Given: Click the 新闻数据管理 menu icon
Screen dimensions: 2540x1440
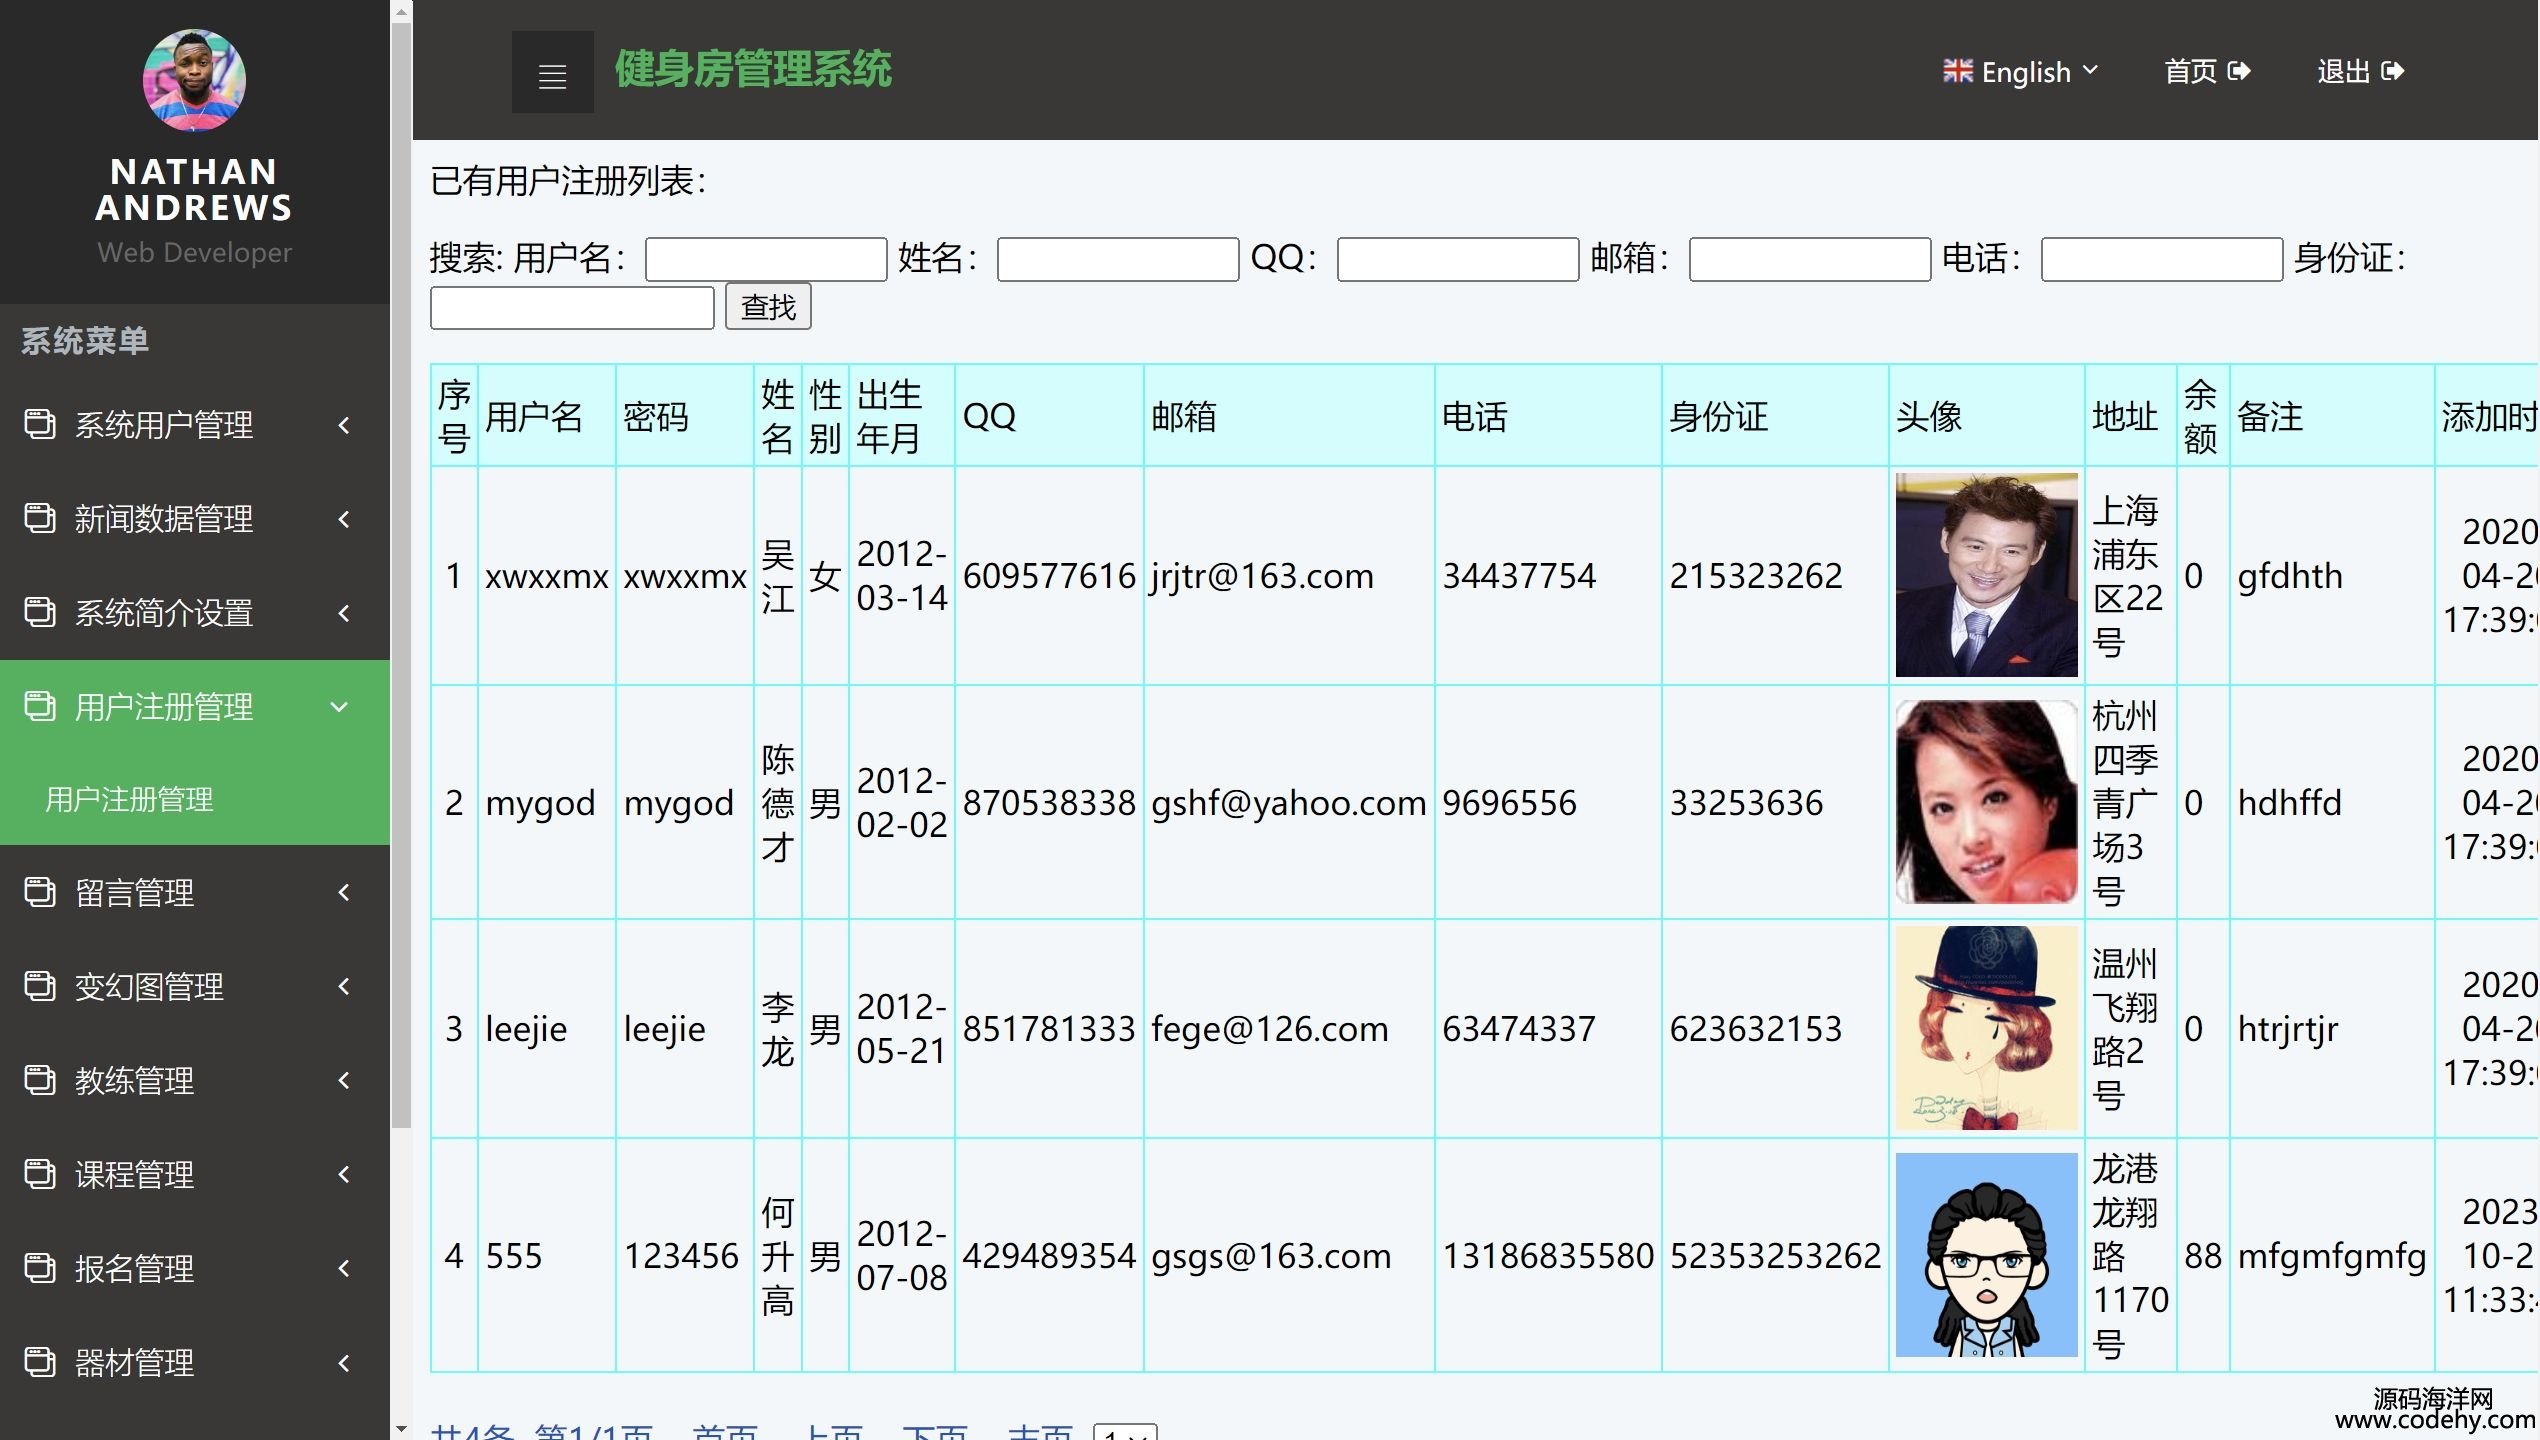Looking at the screenshot, I should pyautogui.click(x=40, y=518).
